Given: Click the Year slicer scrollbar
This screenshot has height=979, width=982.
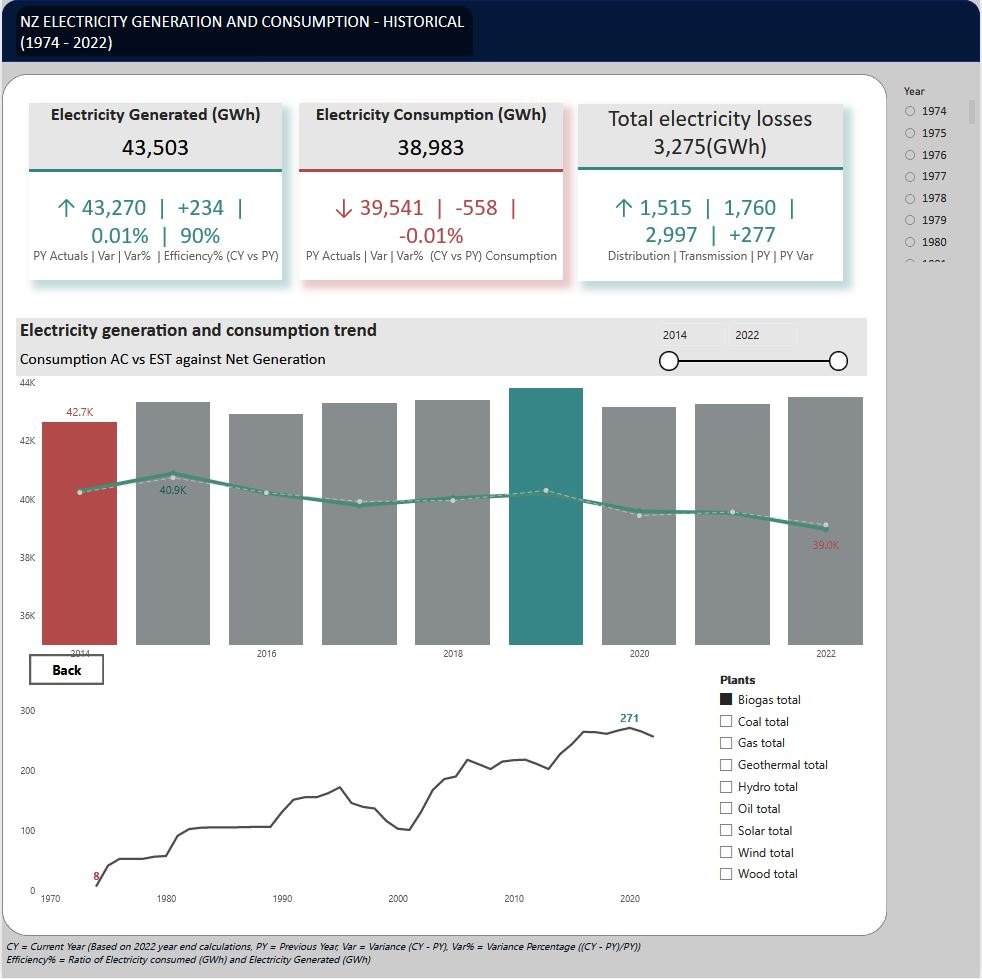Looking at the screenshot, I should tap(972, 111).
